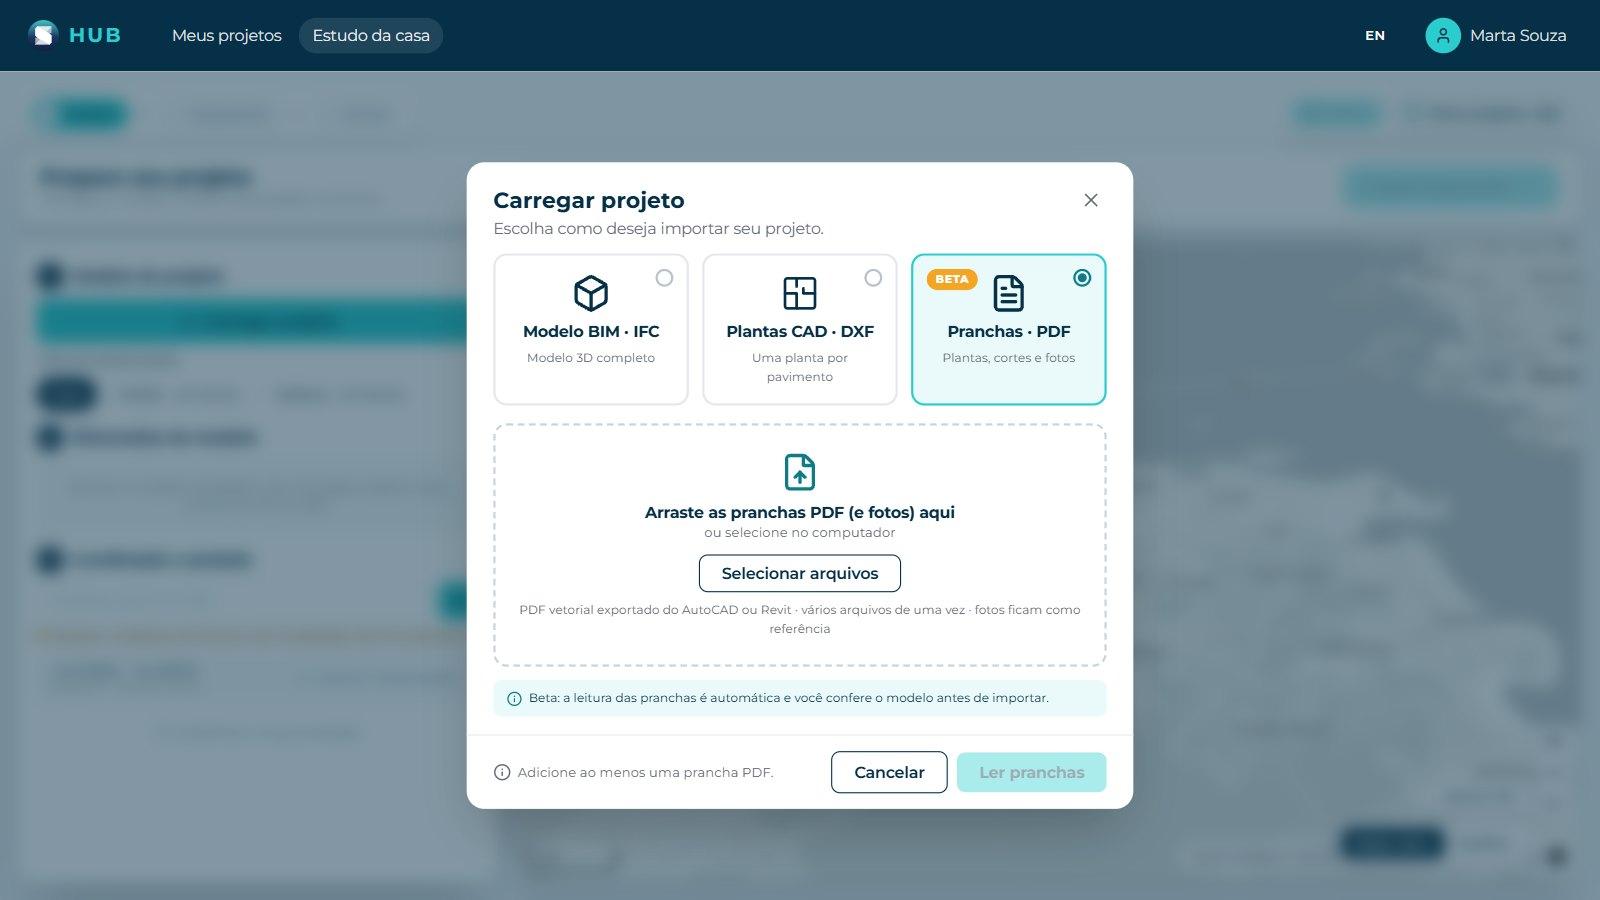Click the 'Beta: a leitura das pranchas' notice text
The width and height of the screenshot is (1600, 900).
pos(789,698)
